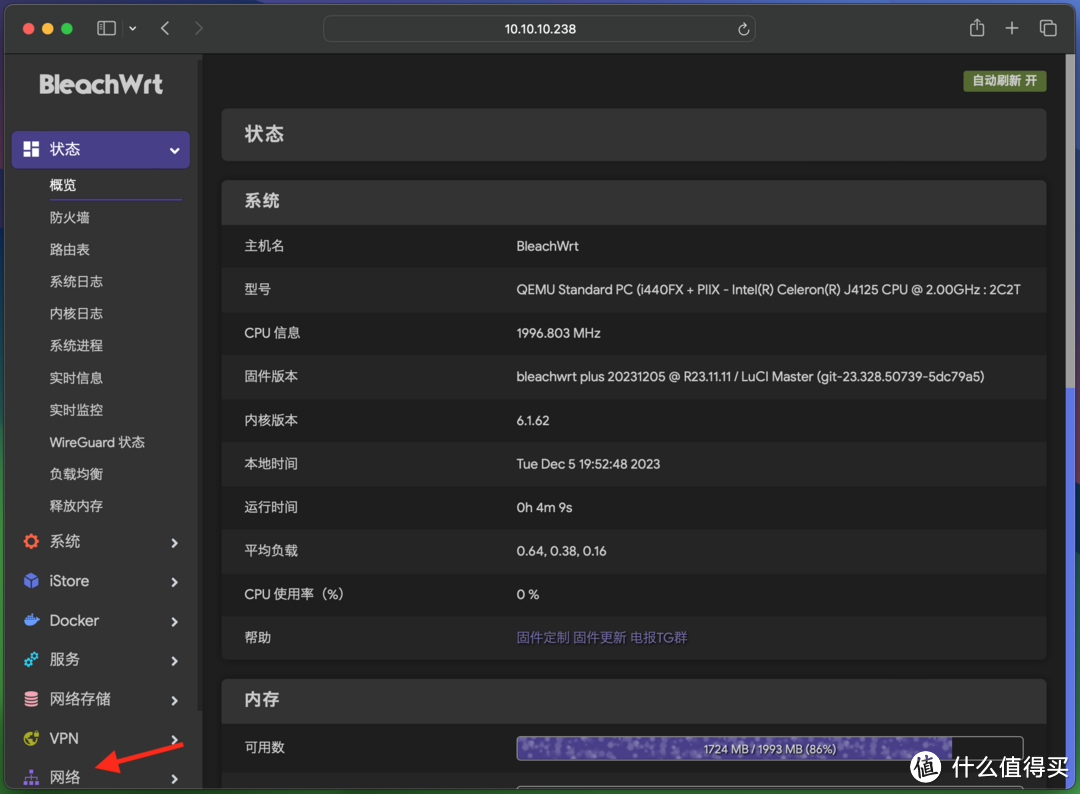The height and width of the screenshot is (794, 1080).
Task: Toggle the Safari sidebar visibility button
Action: pos(105,28)
